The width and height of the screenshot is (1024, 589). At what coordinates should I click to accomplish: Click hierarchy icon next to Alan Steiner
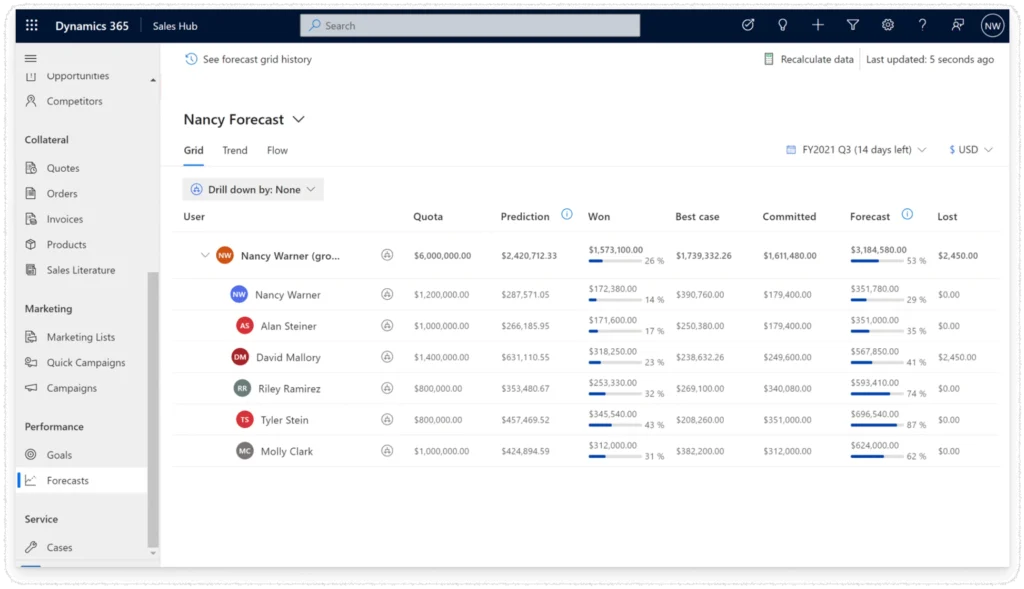pos(387,326)
